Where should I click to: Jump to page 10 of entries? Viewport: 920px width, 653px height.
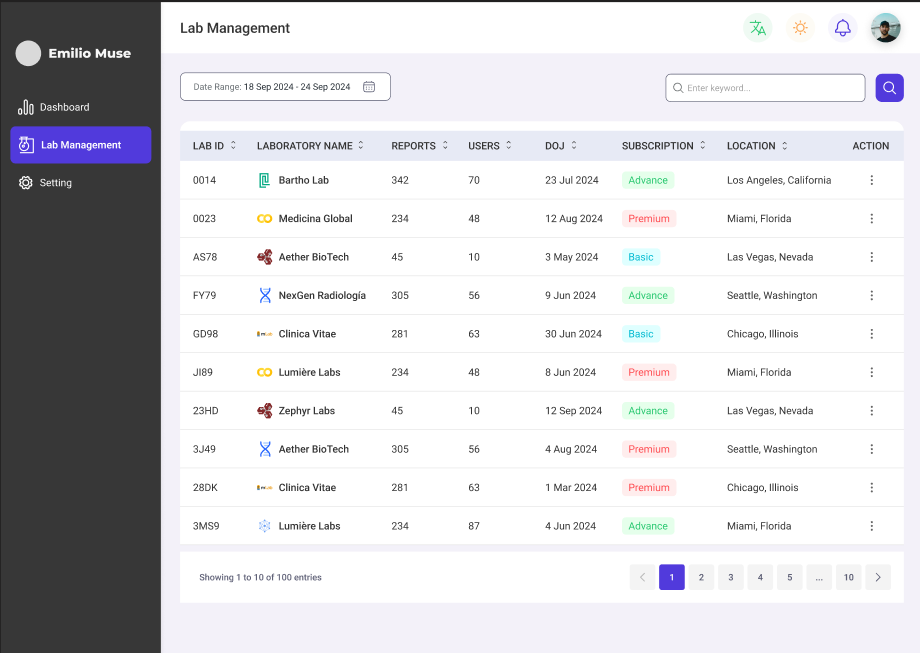coord(848,577)
